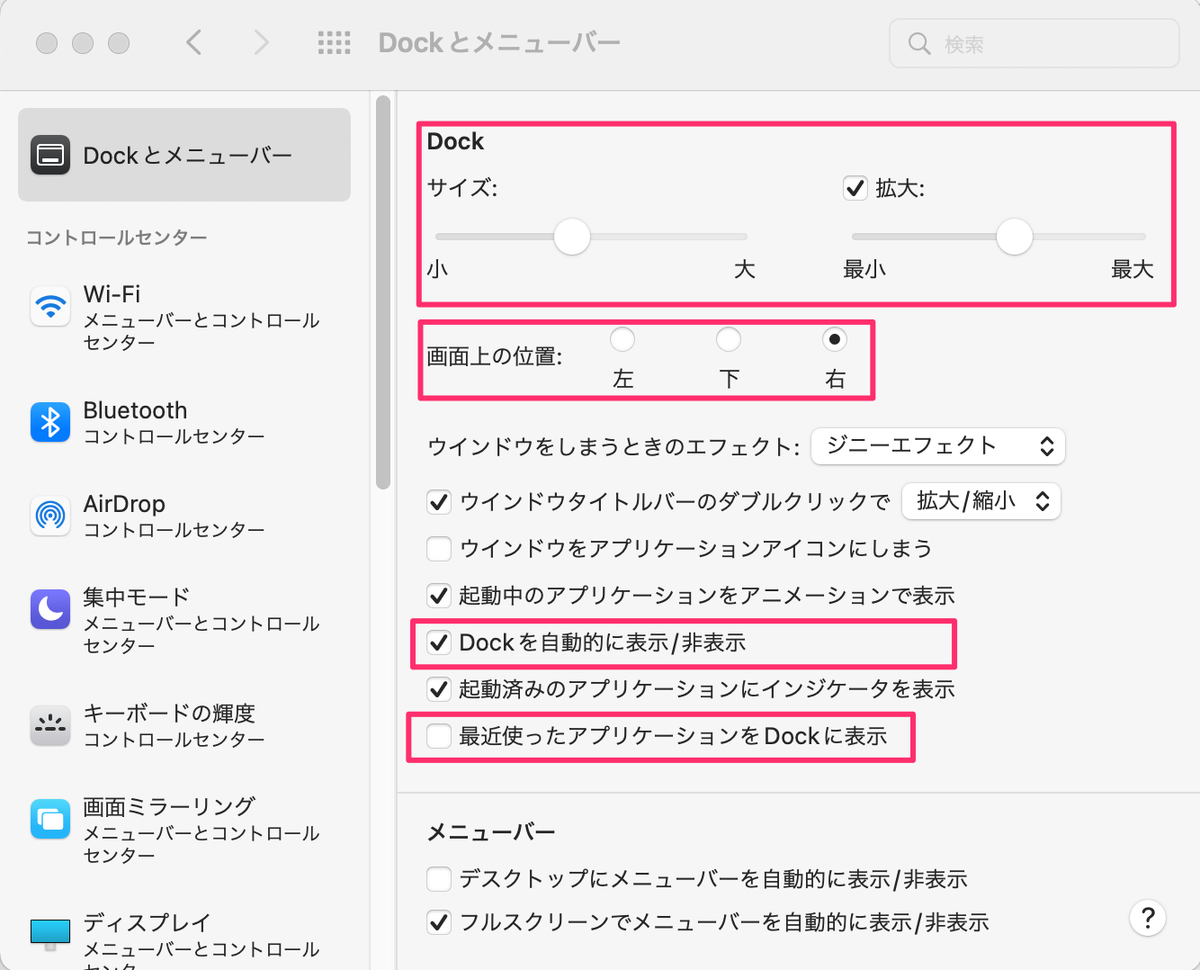Select the Wi-Fi sidebar entry
The image size is (1200, 970).
[x=184, y=317]
